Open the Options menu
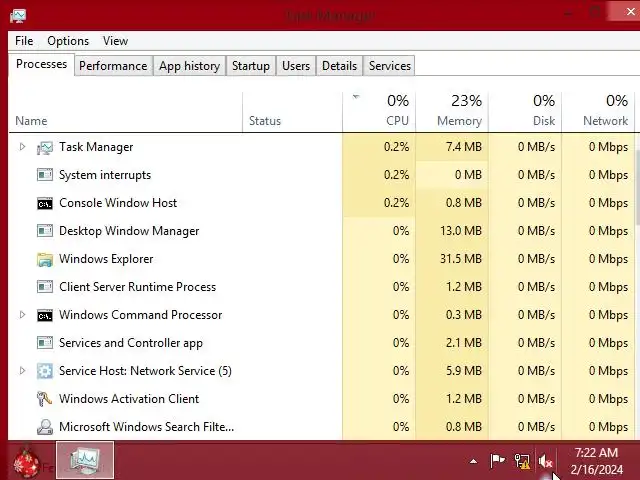 click(x=68, y=41)
